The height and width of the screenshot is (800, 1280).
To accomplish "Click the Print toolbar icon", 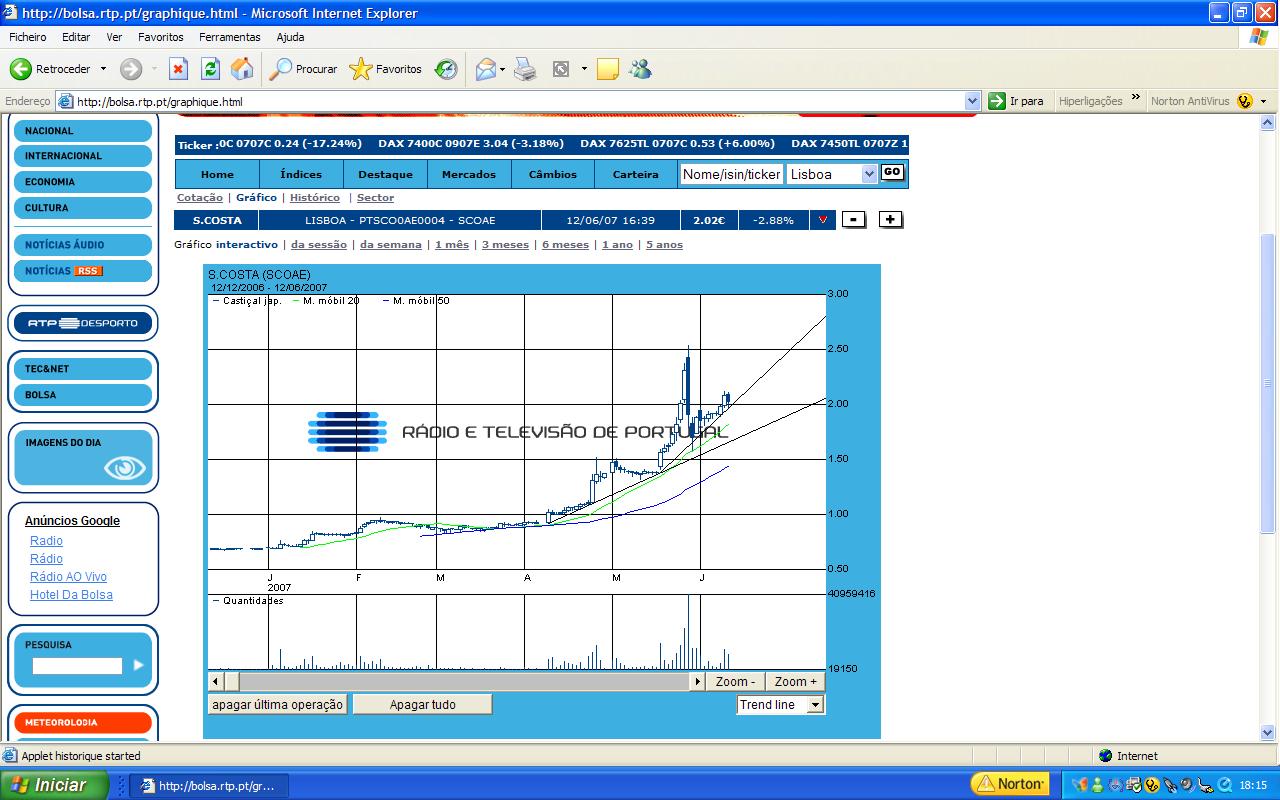I will tap(525, 69).
